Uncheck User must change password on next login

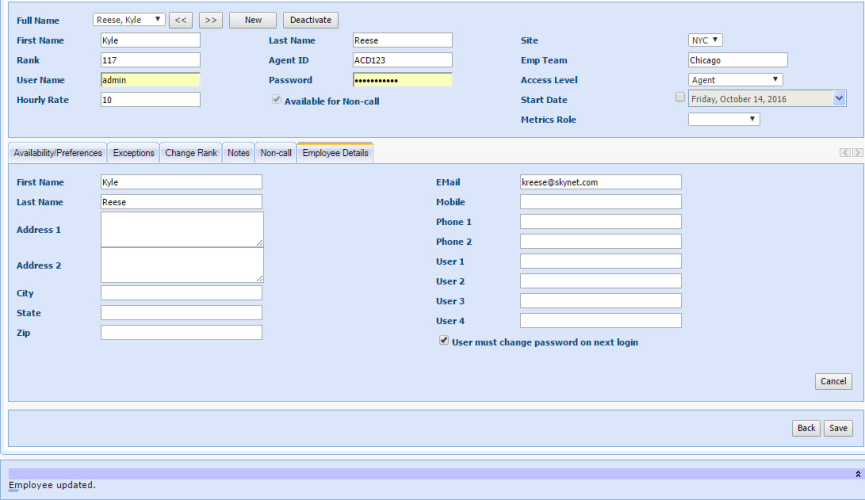[x=444, y=341]
